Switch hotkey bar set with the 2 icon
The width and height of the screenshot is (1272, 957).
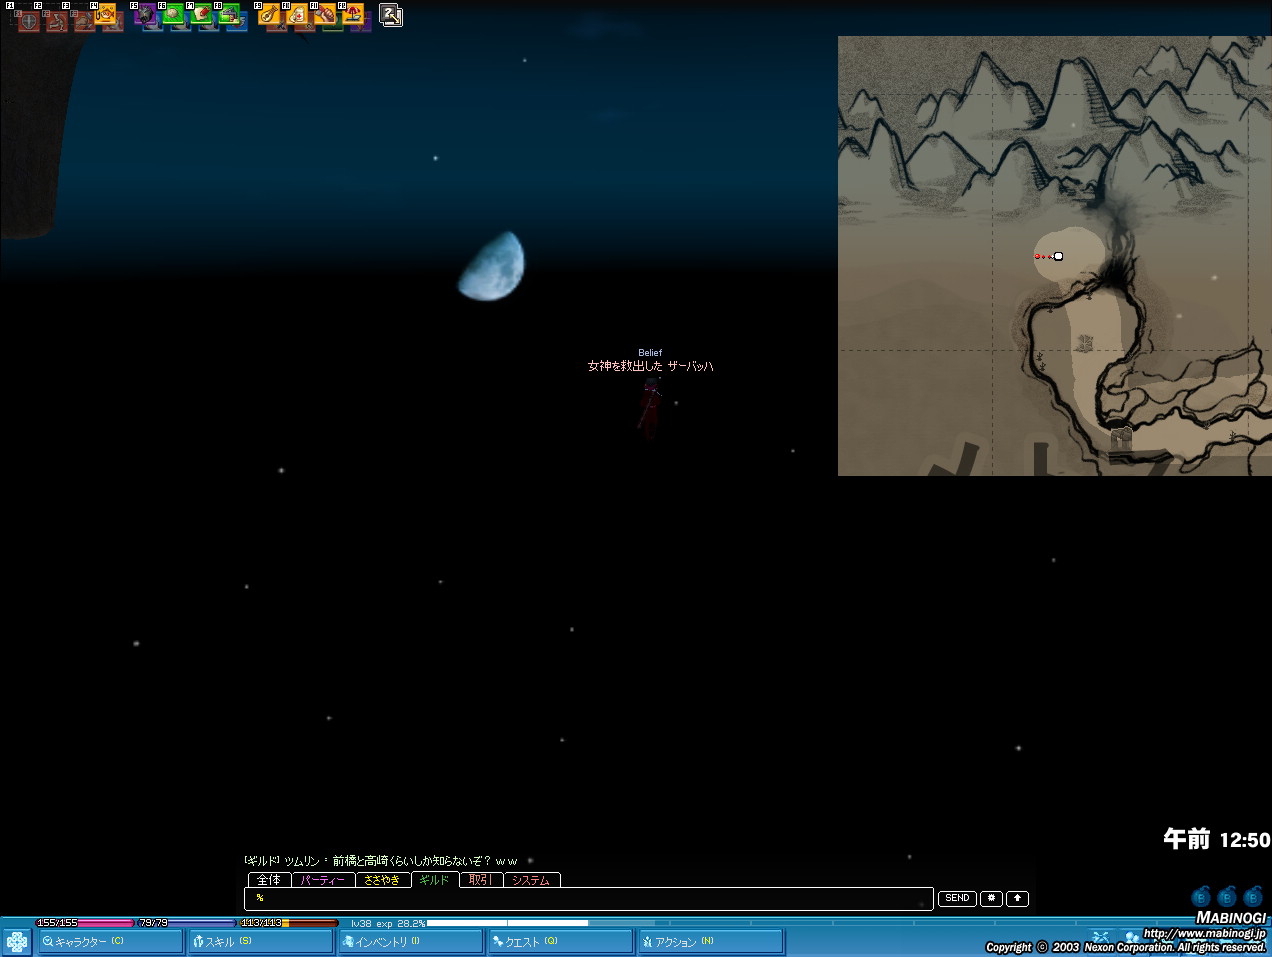click(x=391, y=15)
